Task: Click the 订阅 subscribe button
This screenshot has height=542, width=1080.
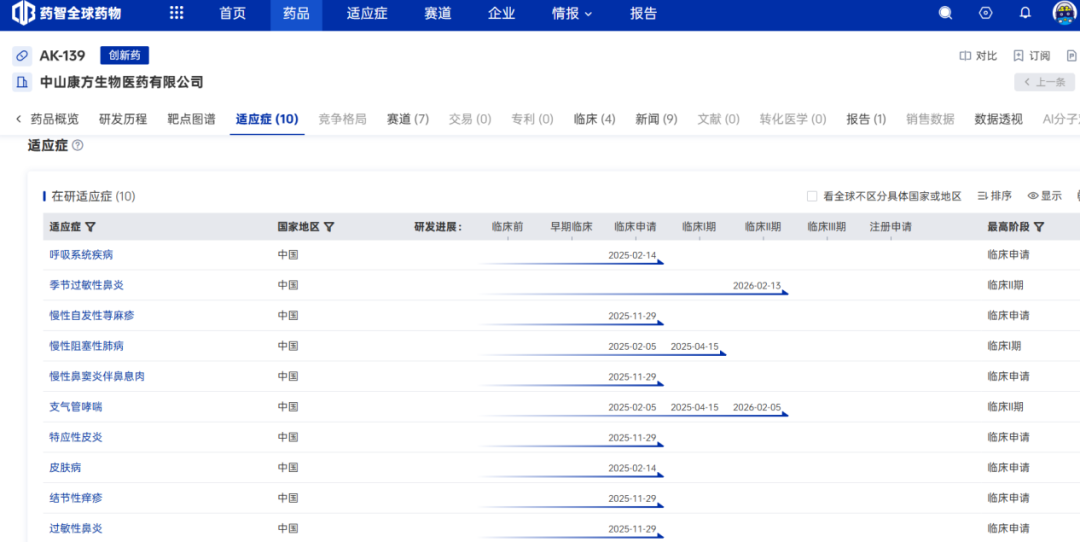Action: point(1032,56)
